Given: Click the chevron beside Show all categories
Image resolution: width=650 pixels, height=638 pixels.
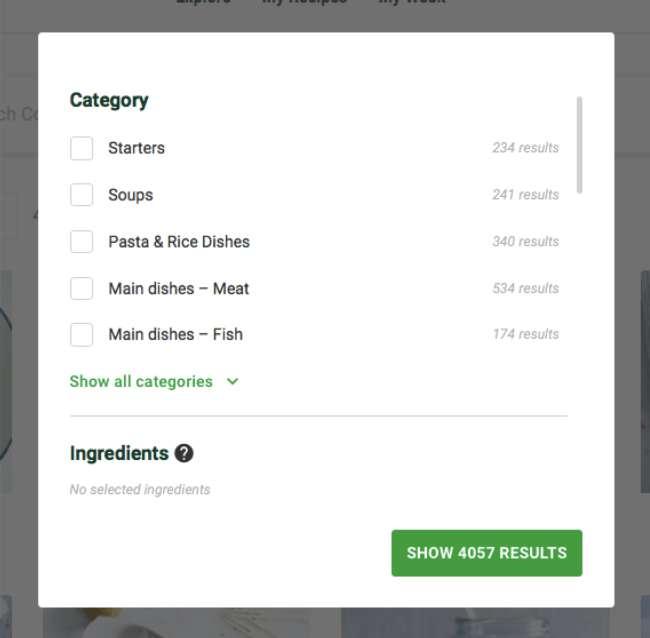Looking at the screenshot, I should pos(233,381).
